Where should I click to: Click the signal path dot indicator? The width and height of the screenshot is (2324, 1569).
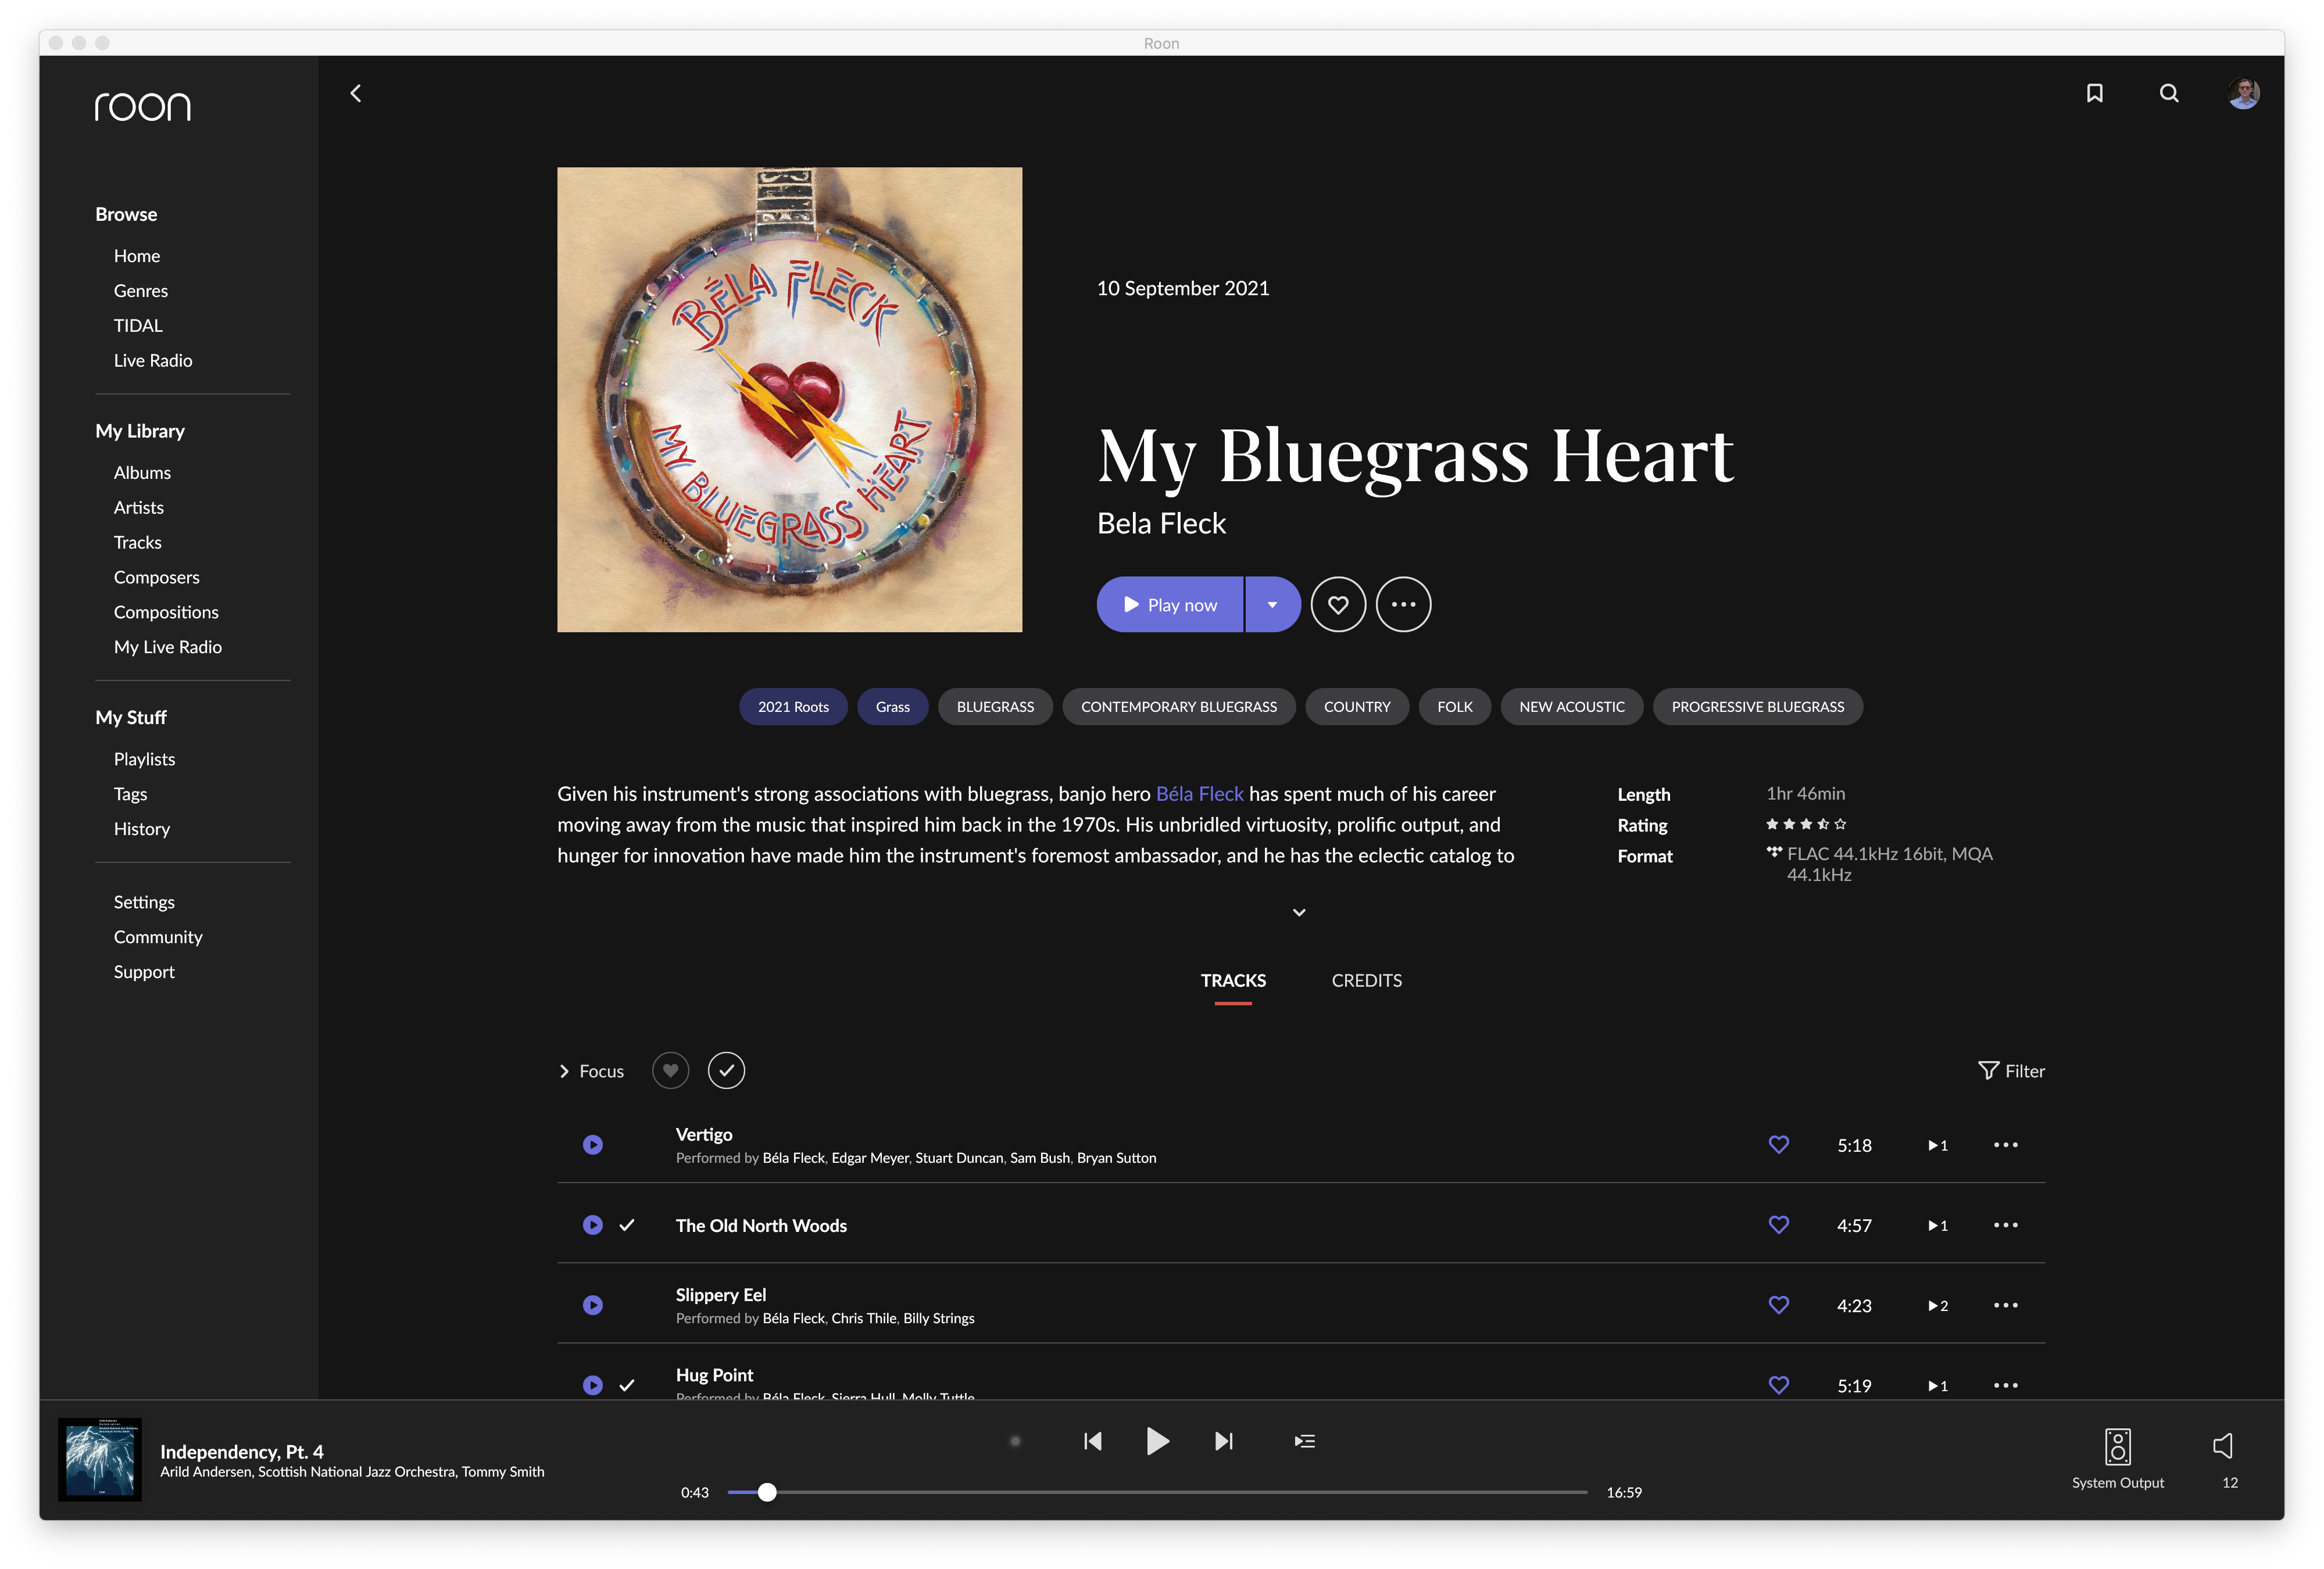tap(1015, 1440)
